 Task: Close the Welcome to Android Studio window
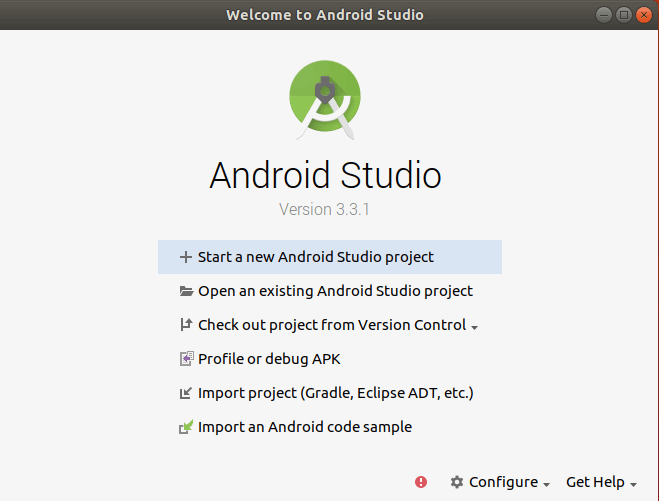coord(644,15)
